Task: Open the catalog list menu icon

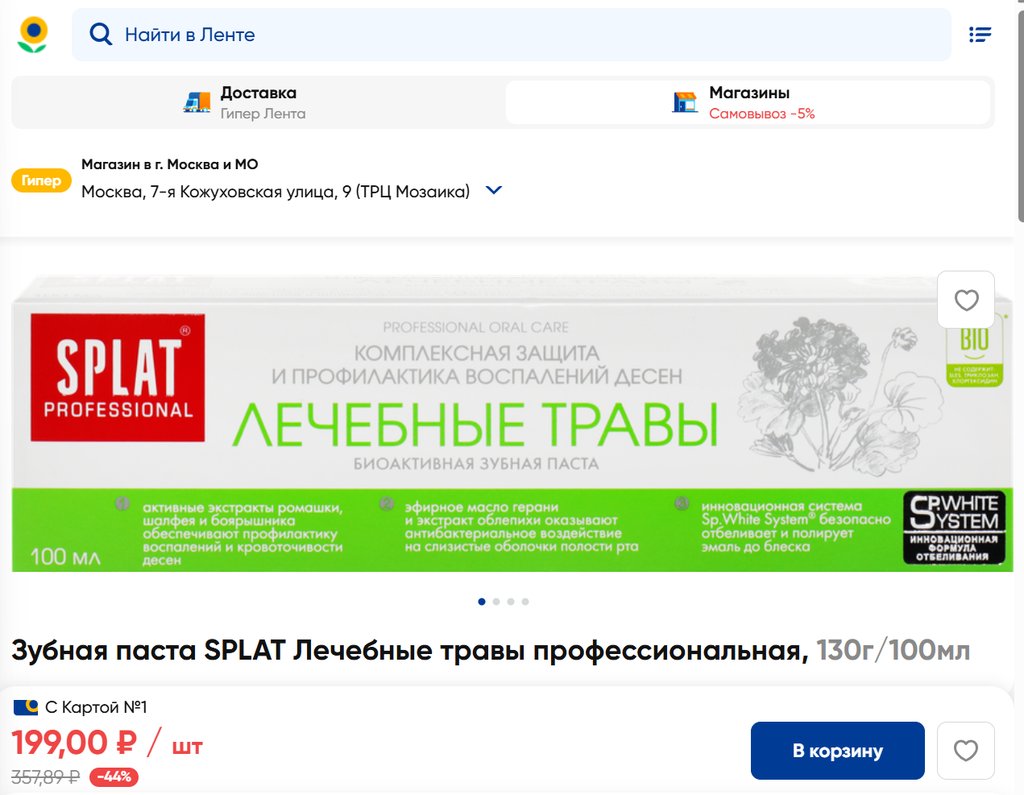Action: [x=980, y=35]
